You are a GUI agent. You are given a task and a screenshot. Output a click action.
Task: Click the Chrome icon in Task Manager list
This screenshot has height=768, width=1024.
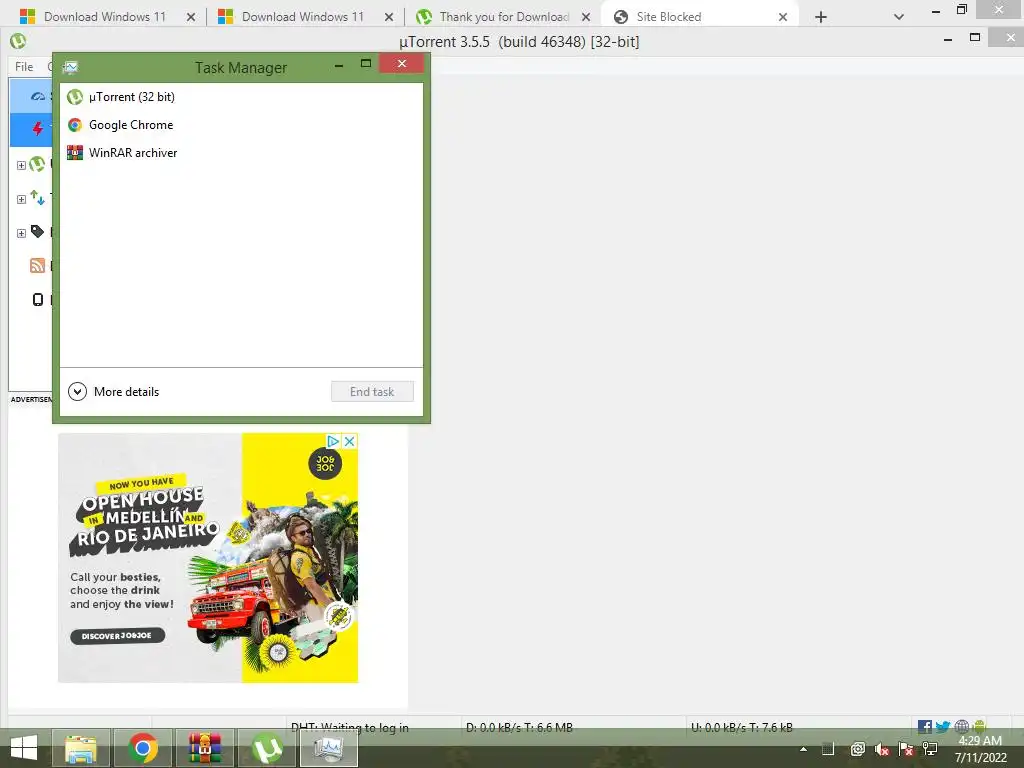75,125
